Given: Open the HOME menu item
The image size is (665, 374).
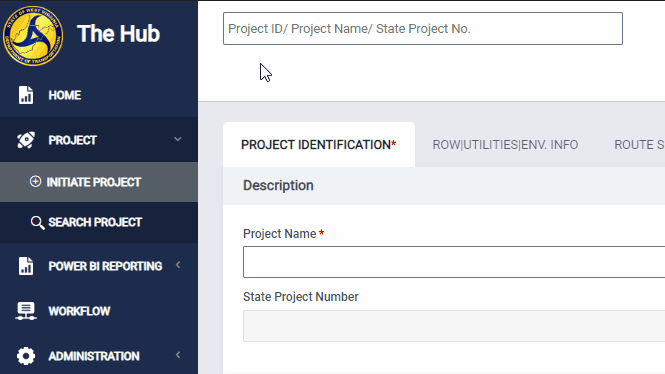Looking at the screenshot, I should click(x=99, y=95).
